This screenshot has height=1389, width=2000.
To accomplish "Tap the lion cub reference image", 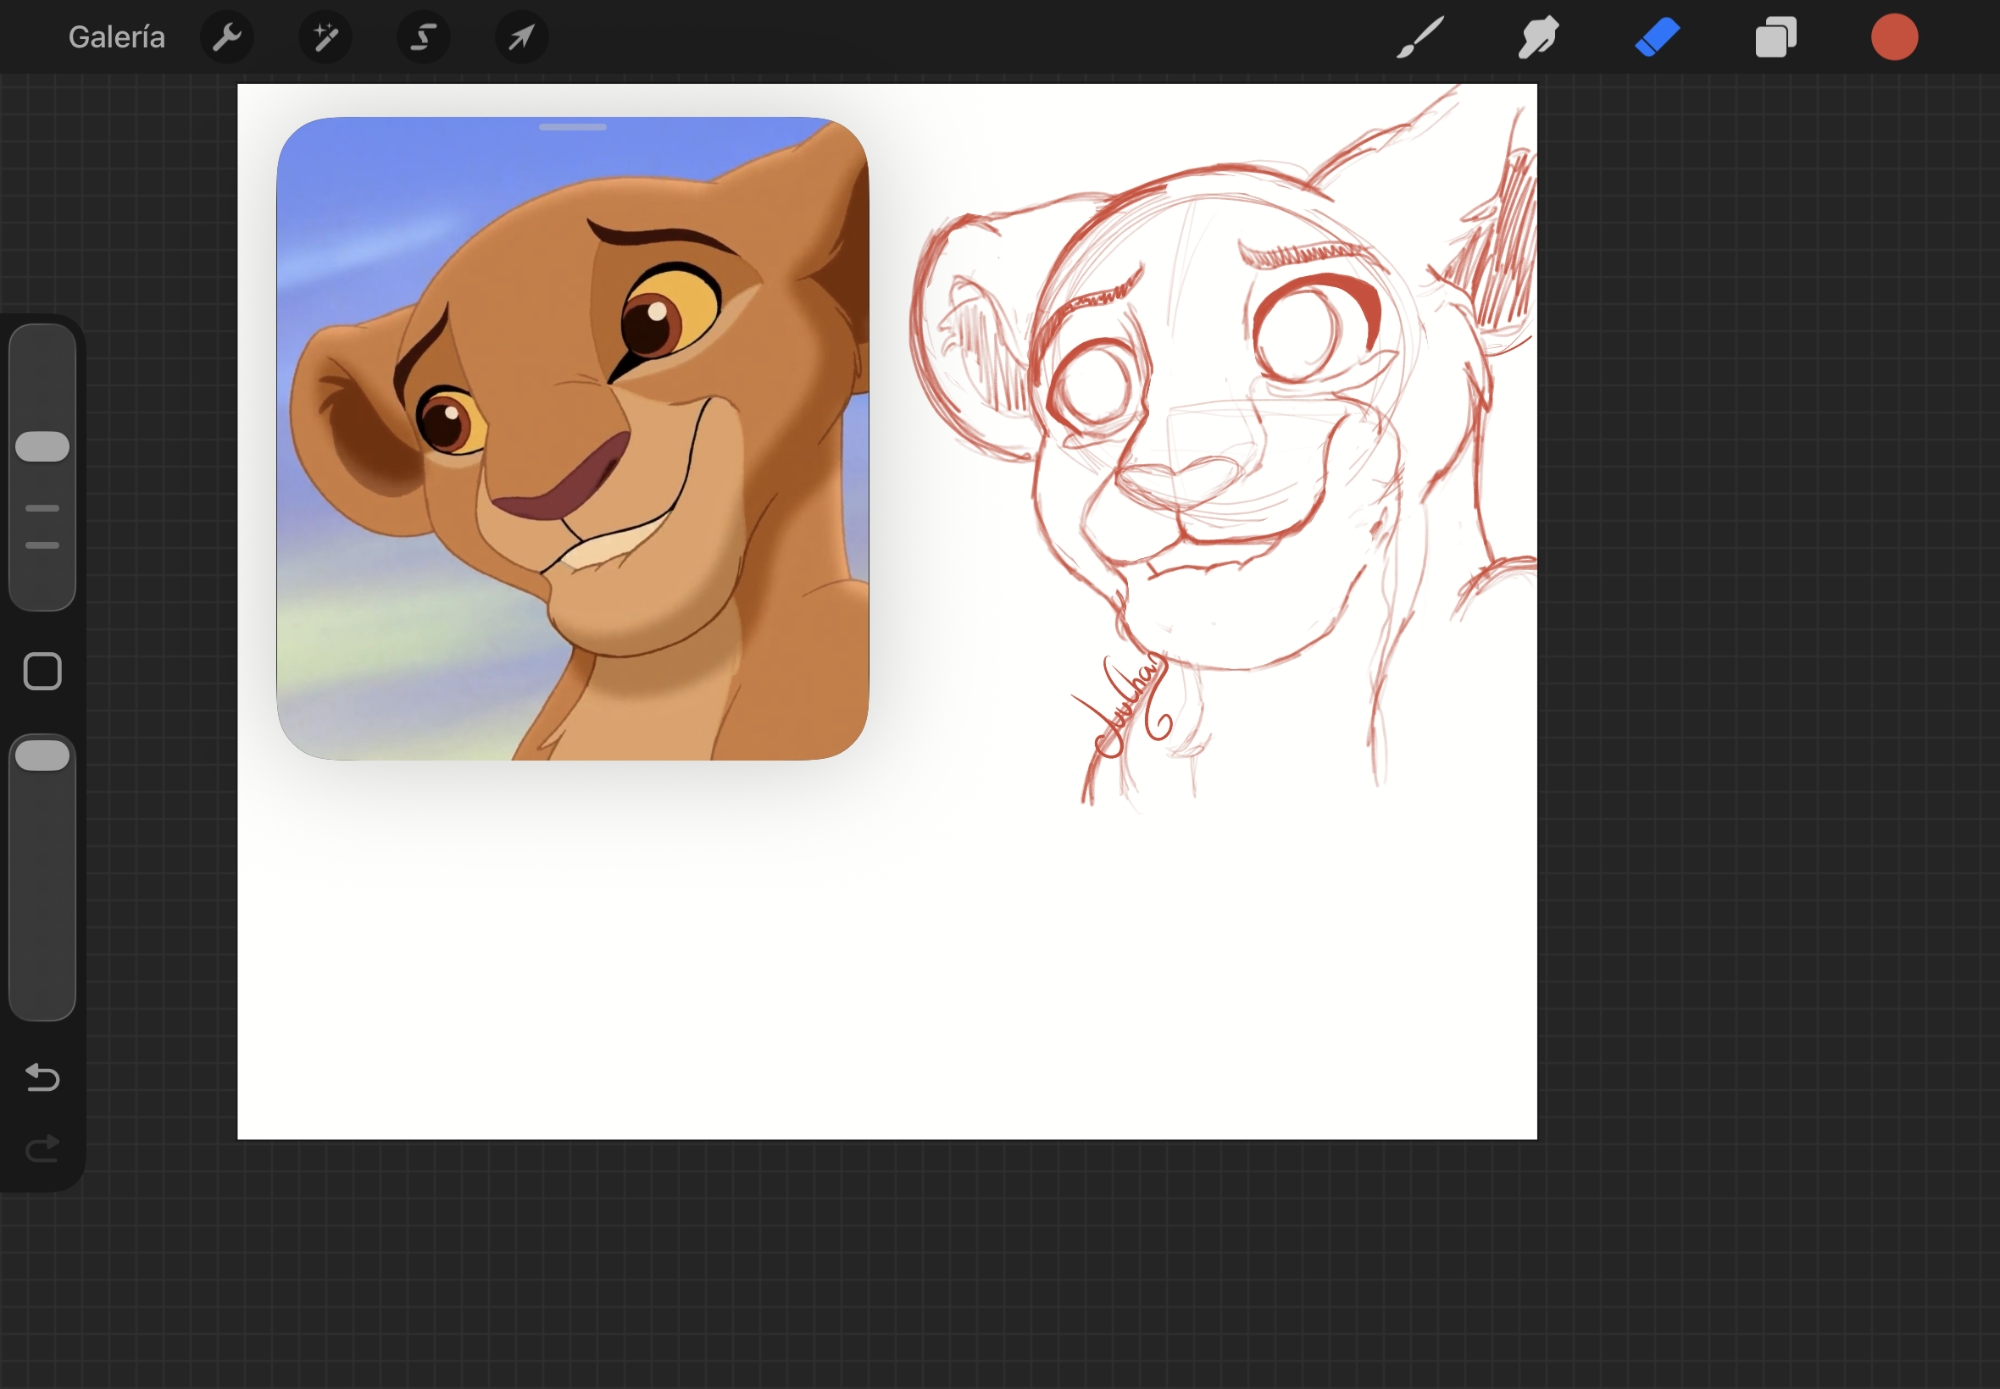I will coord(572,440).
